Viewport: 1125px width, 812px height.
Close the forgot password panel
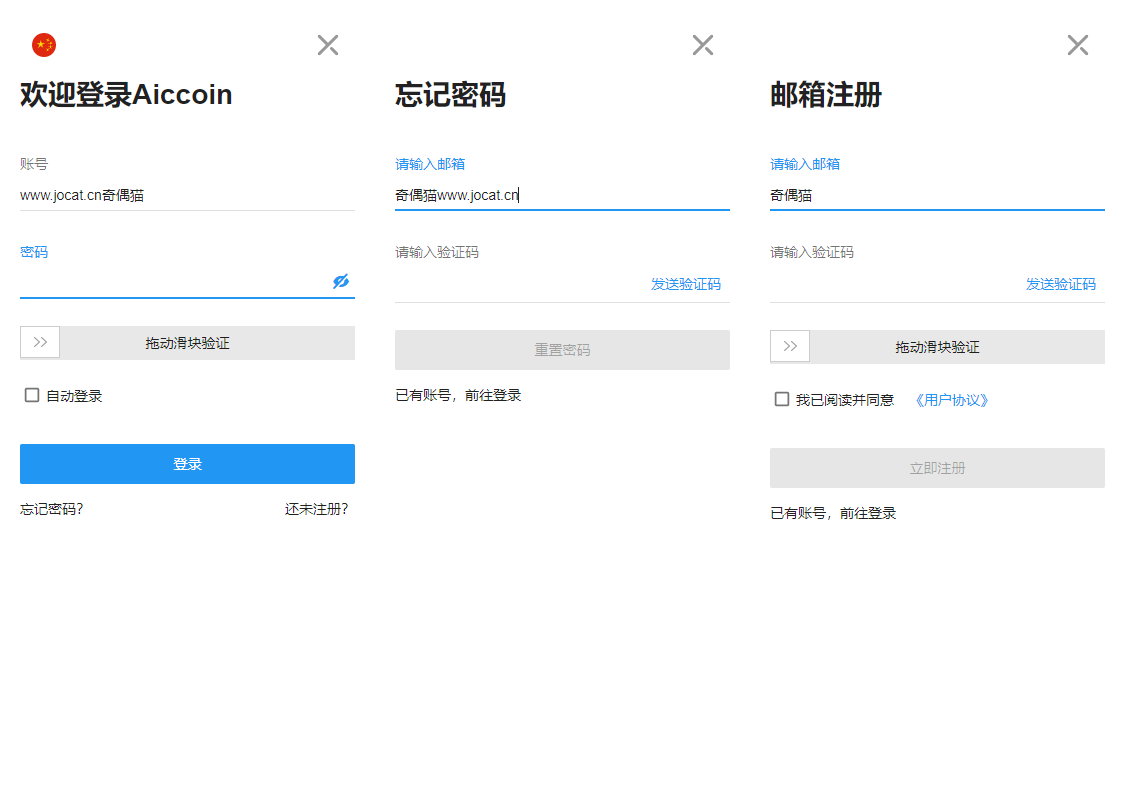[x=703, y=45]
